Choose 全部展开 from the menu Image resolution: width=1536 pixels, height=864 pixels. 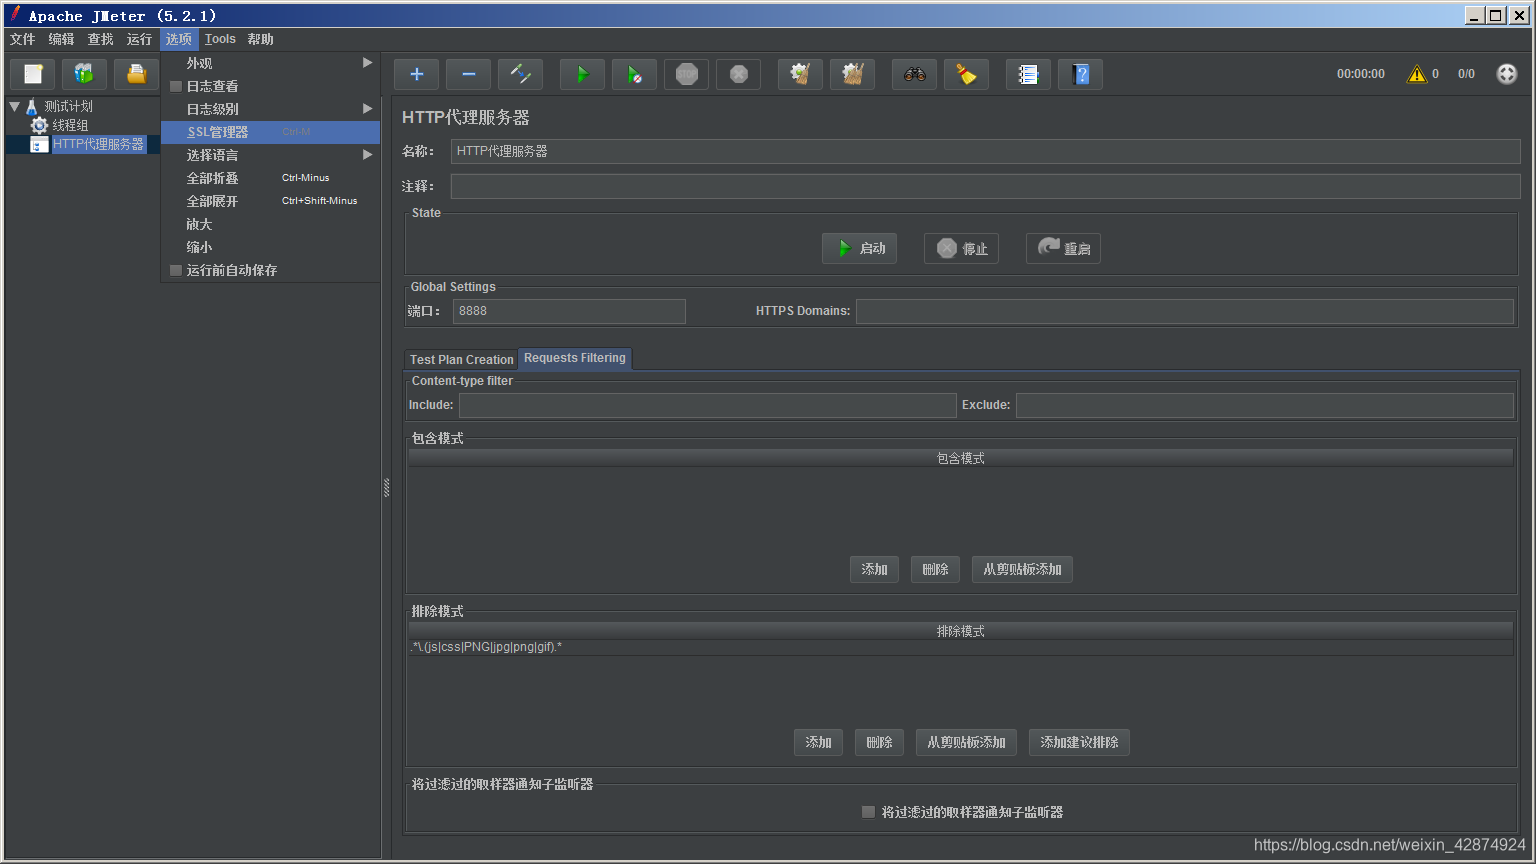(x=270, y=201)
